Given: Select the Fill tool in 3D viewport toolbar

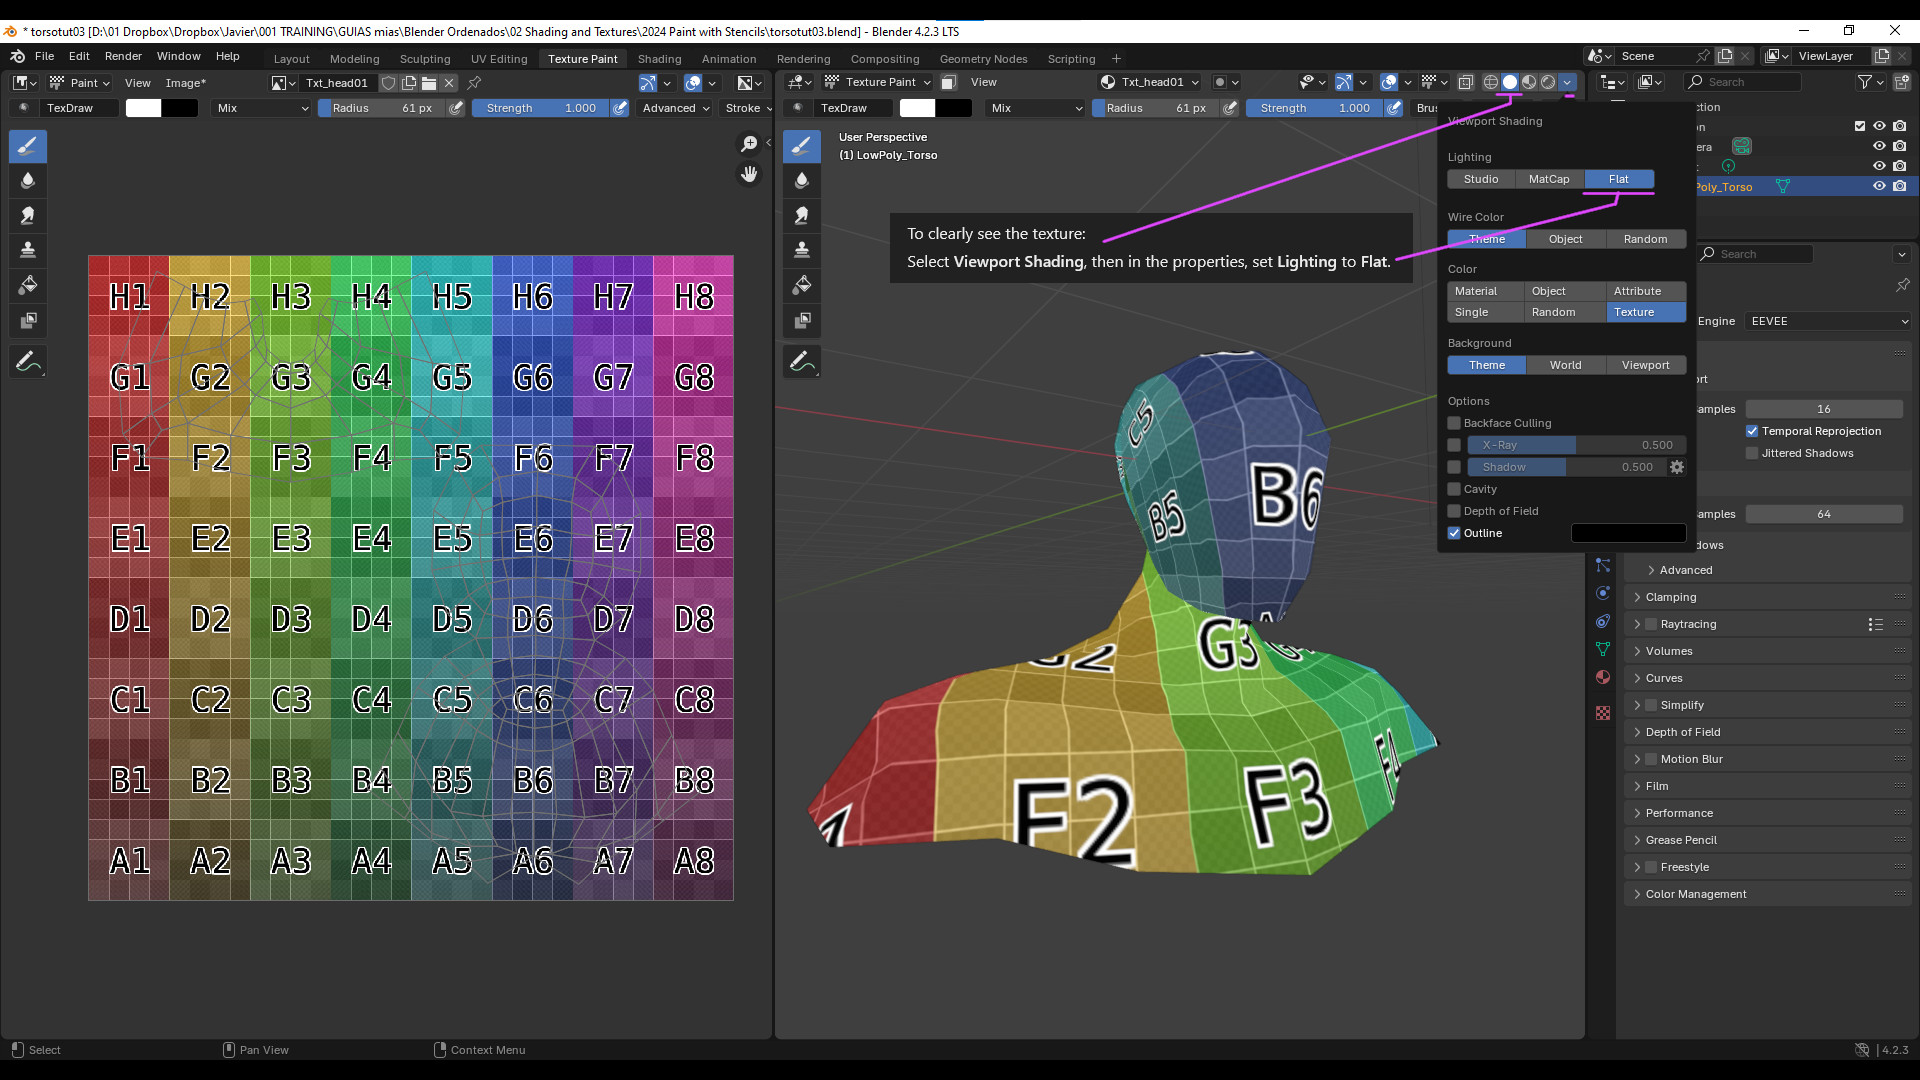Looking at the screenshot, I should [x=802, y=286].
